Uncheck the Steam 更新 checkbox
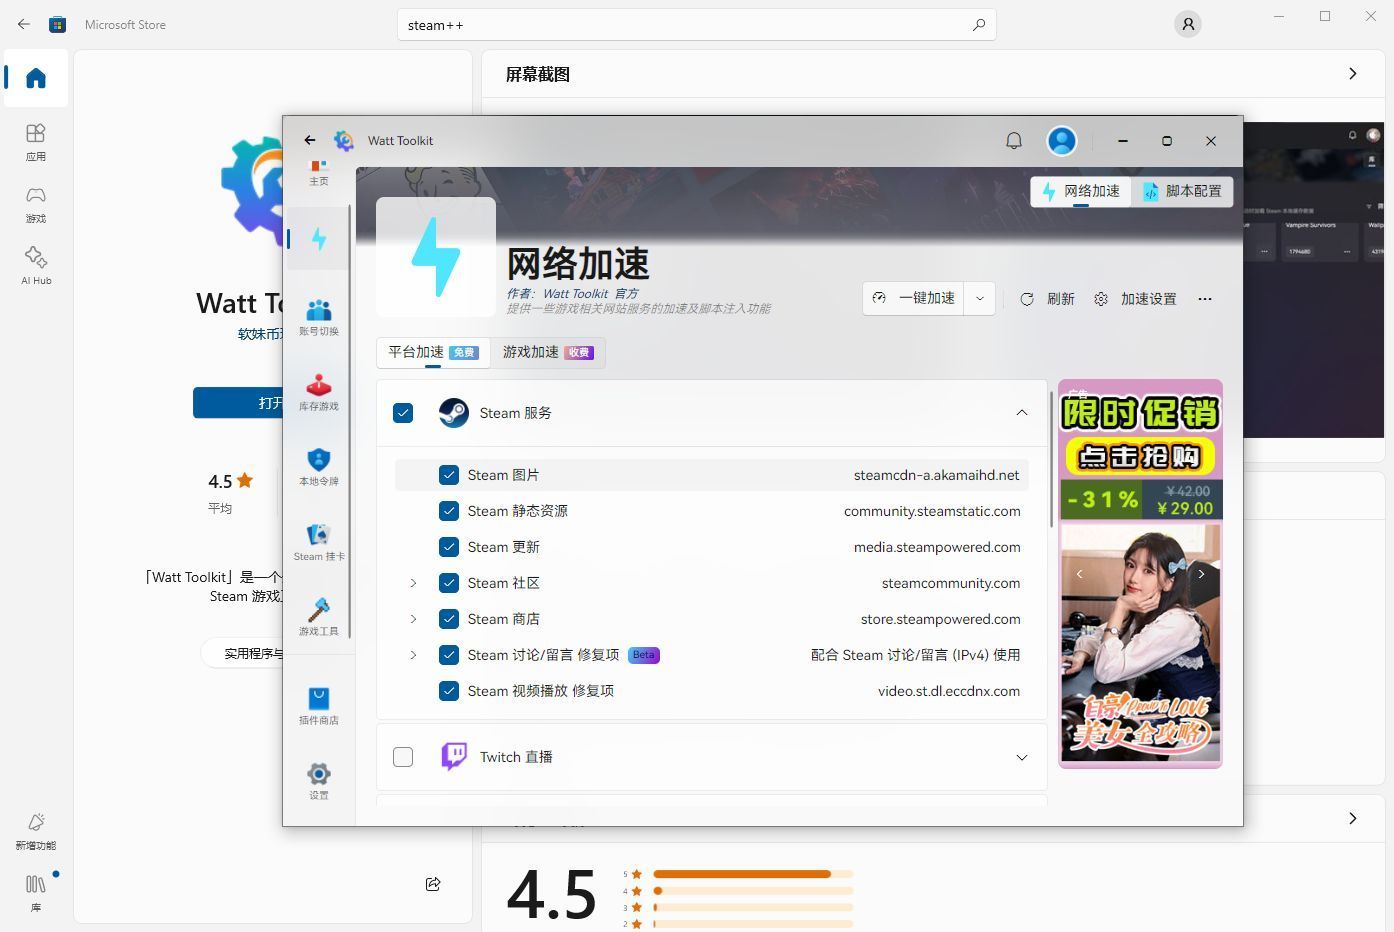The width and height of the screenshot is (1394, 932). tap(449, 547)
